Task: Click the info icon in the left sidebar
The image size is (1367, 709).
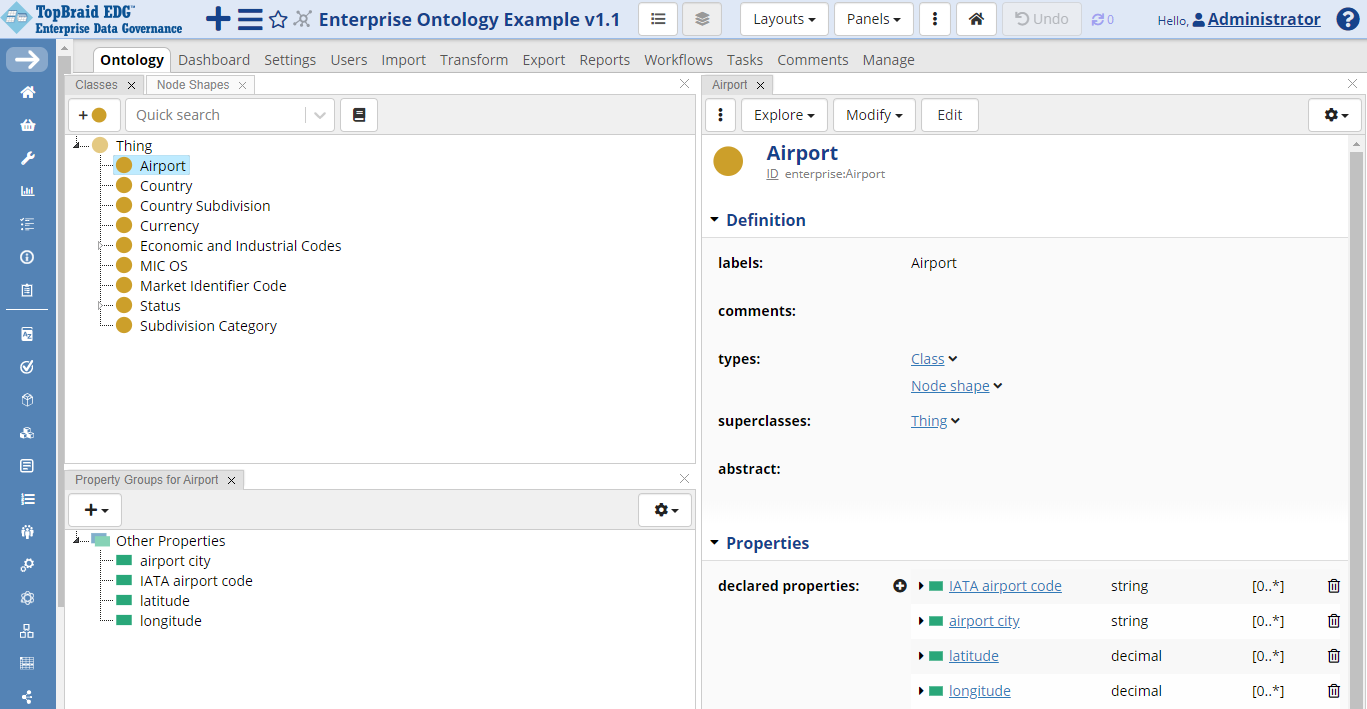Action: 26,257
